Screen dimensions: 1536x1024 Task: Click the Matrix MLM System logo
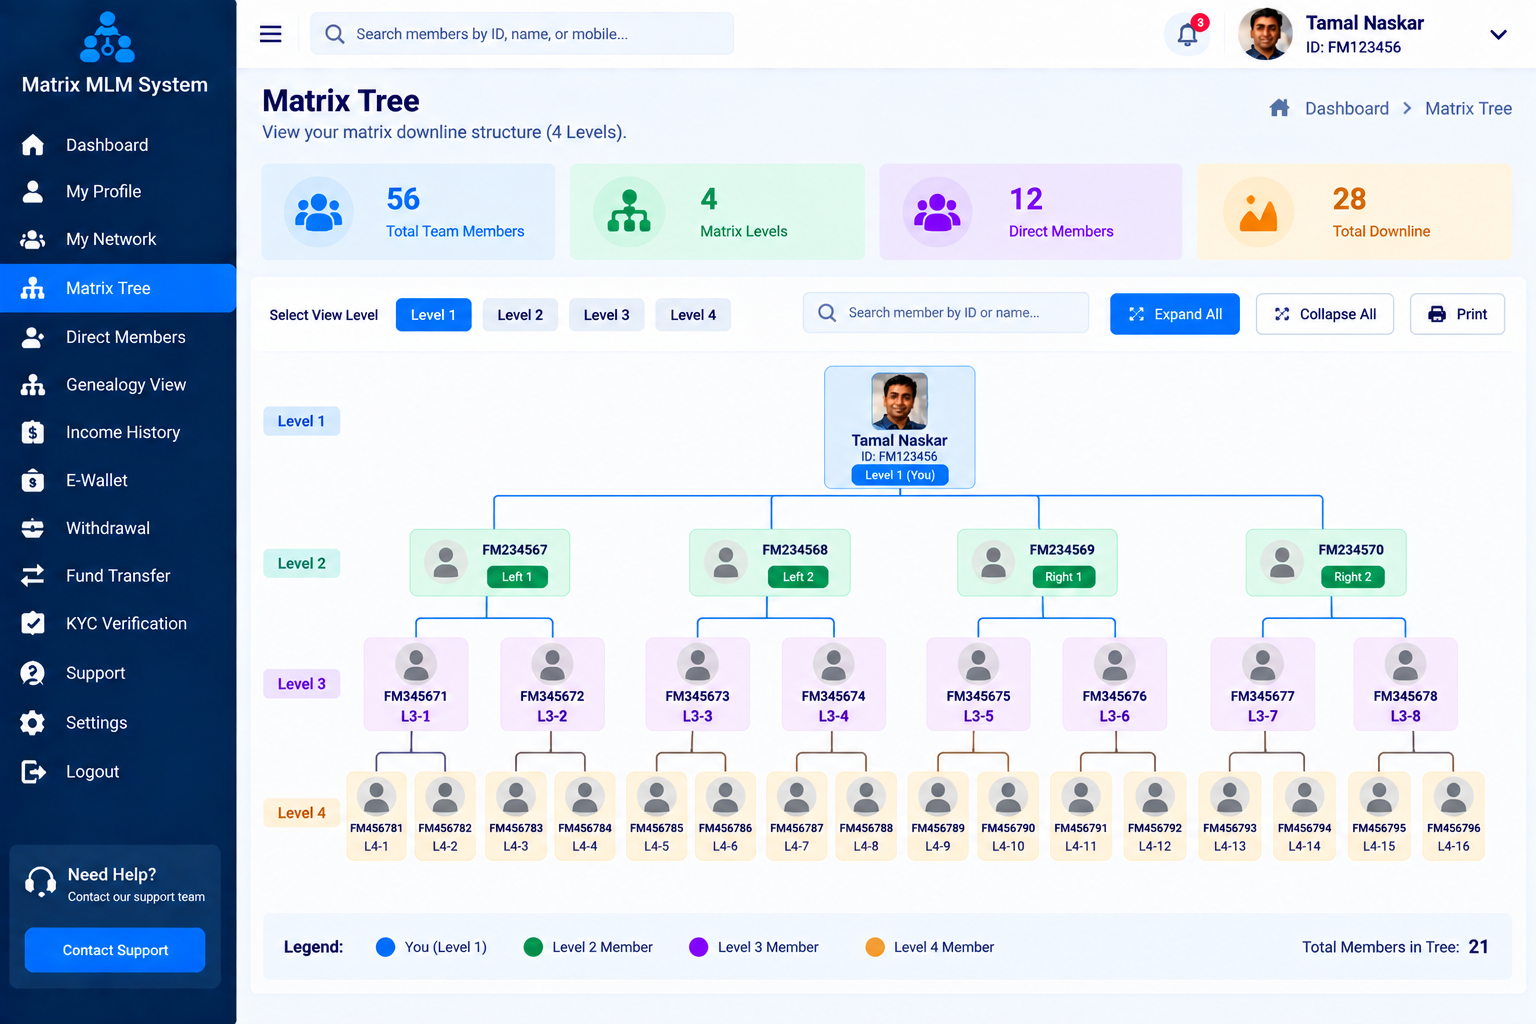(x=108, y=38)
